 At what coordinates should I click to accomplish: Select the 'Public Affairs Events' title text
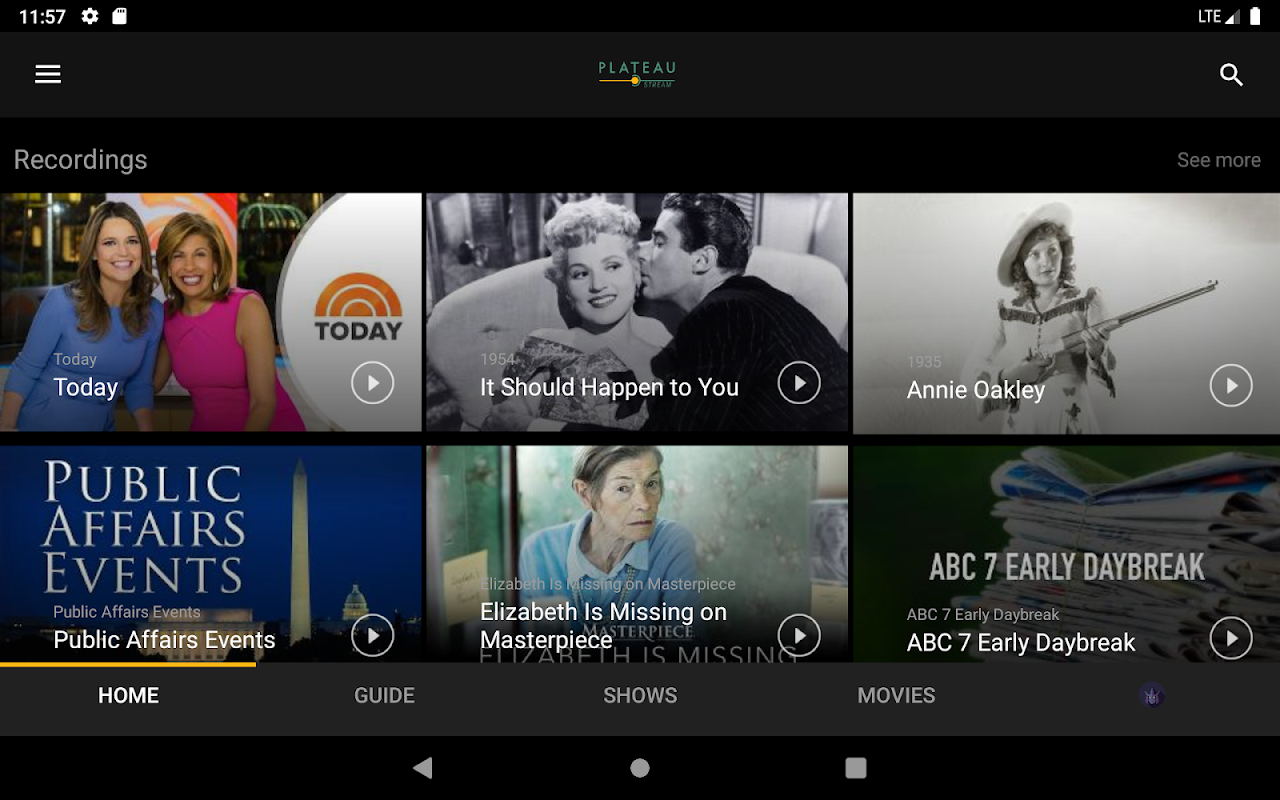(164, 640)
